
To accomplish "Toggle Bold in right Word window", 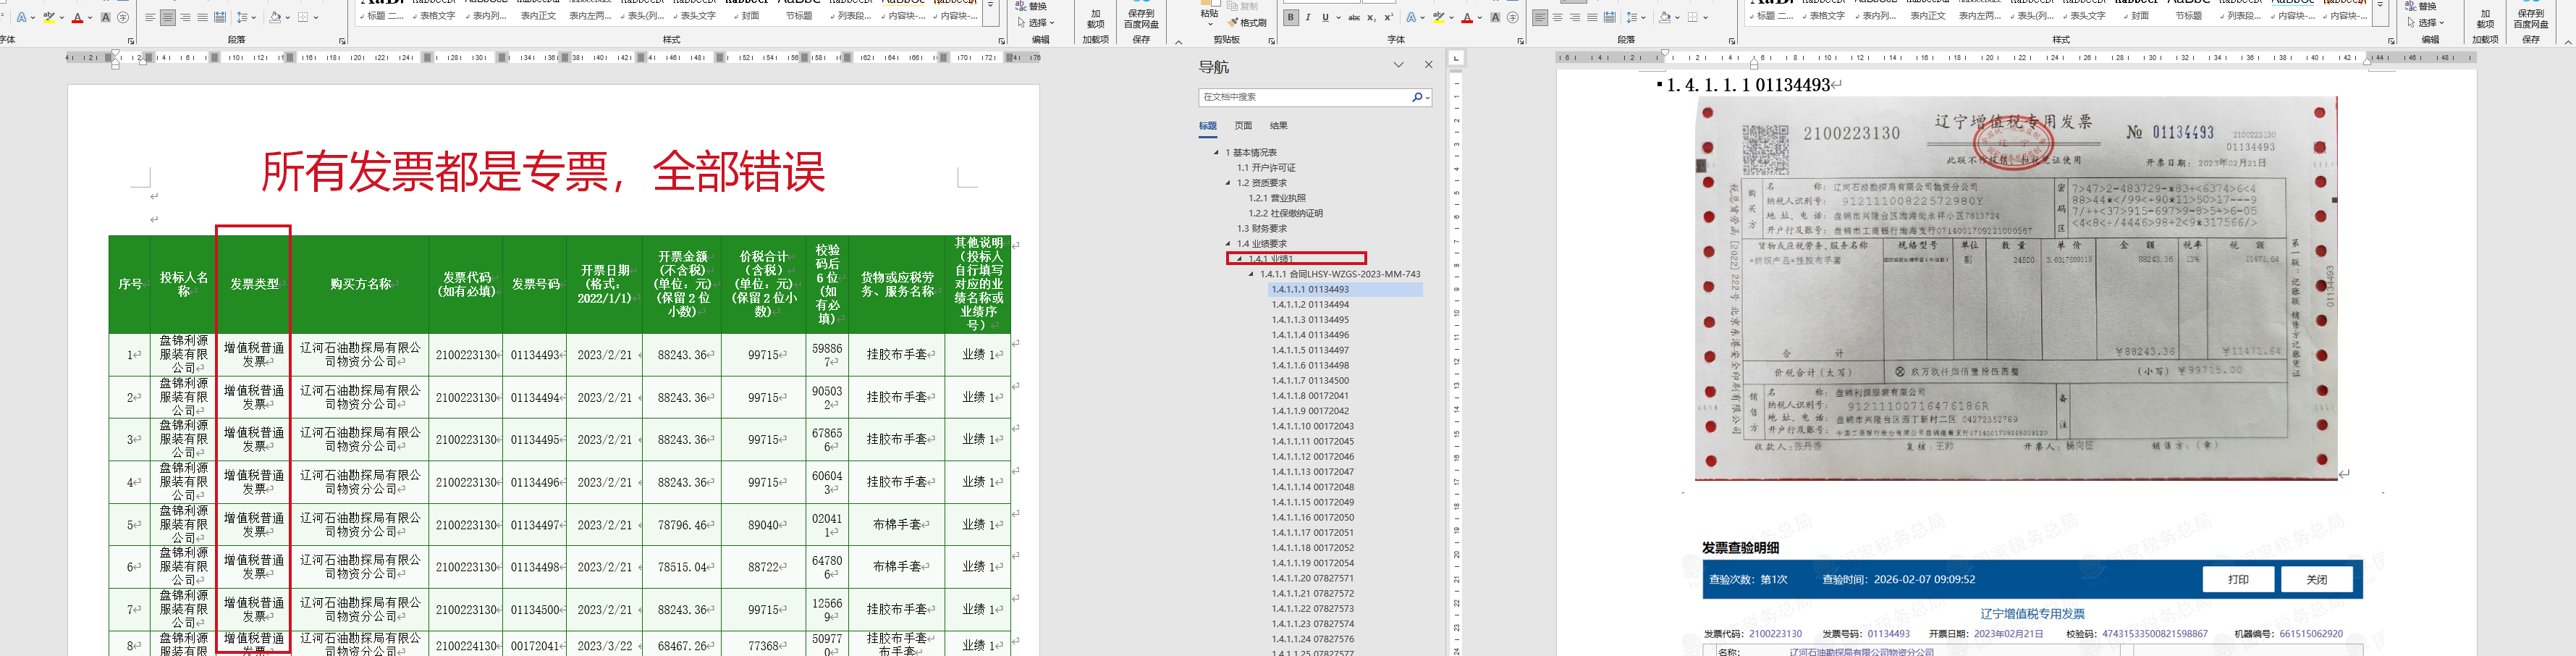I will [x=1291, y=18].
